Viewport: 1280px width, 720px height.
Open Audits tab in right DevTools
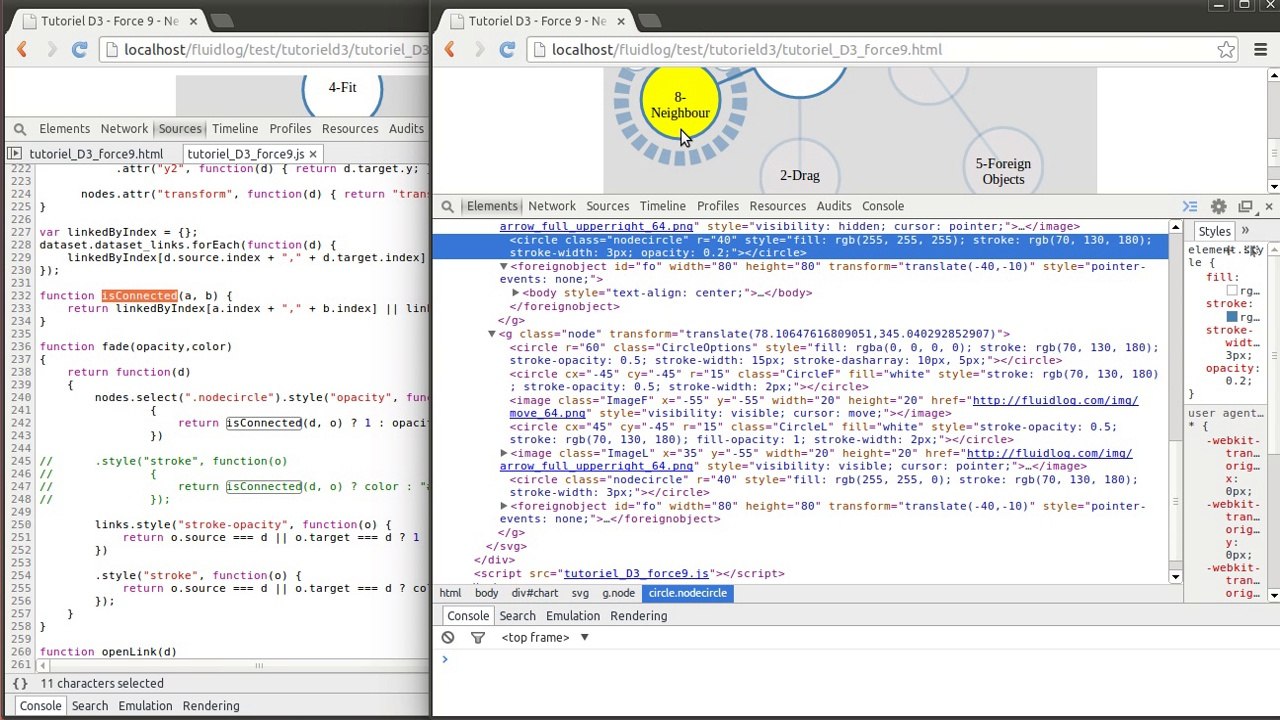coord(833,206)
